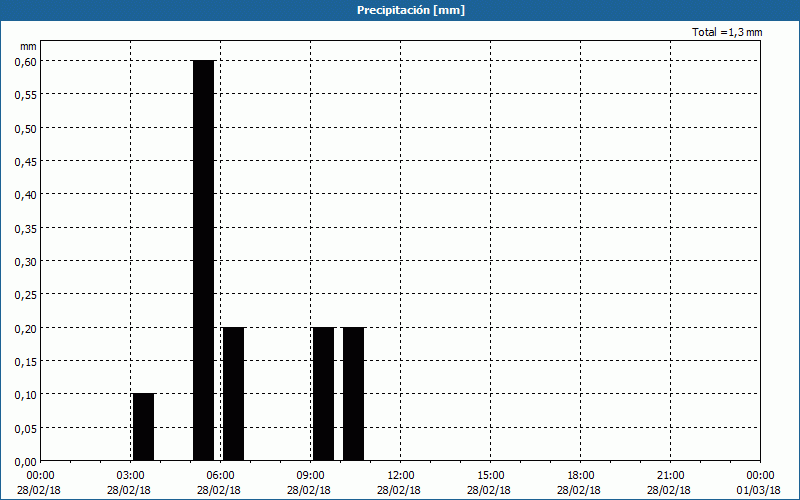Click the 01/03/18 date label
800x500 pixels.
pos(758,491)
